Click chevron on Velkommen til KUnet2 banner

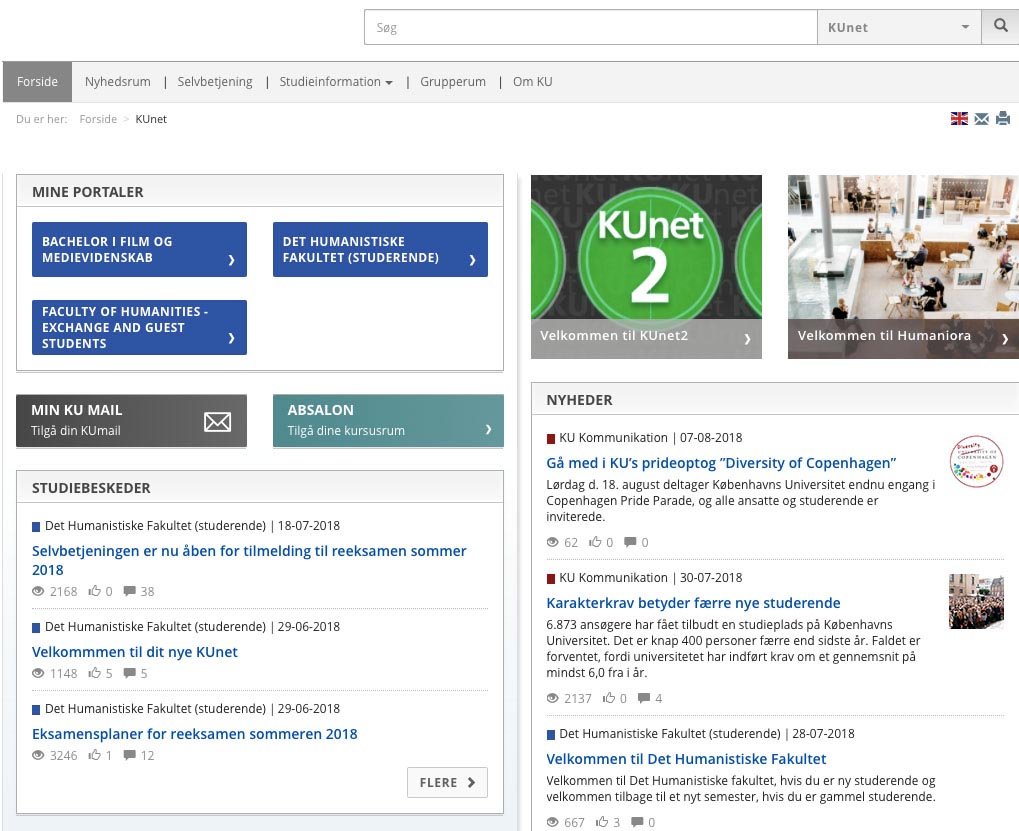747,339
